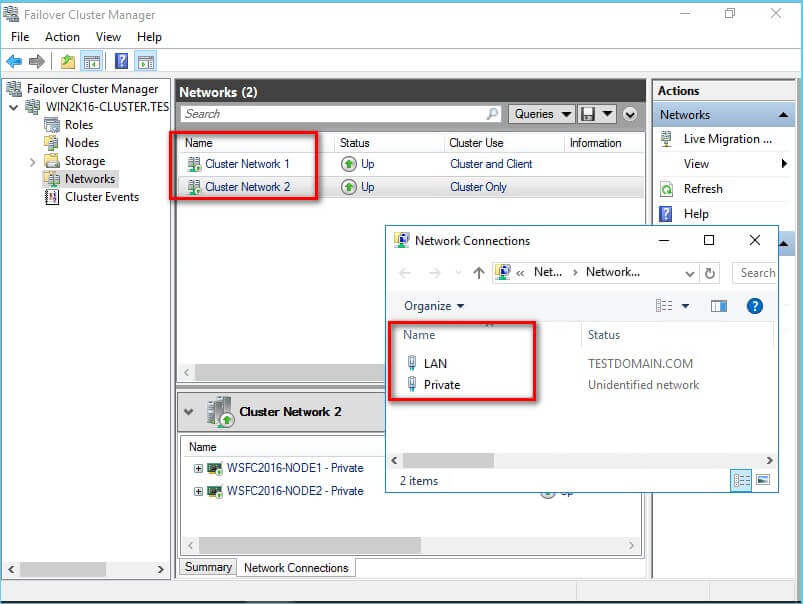Click the Help icon in Actions pane
This screenshot has height=604, width=803.
pos(666,214)
